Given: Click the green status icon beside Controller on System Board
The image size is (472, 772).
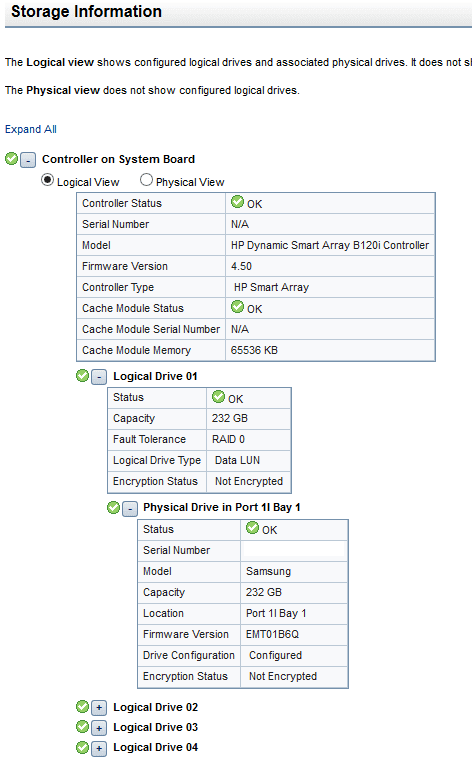Looking at the screenshot, I should point(11,159).
